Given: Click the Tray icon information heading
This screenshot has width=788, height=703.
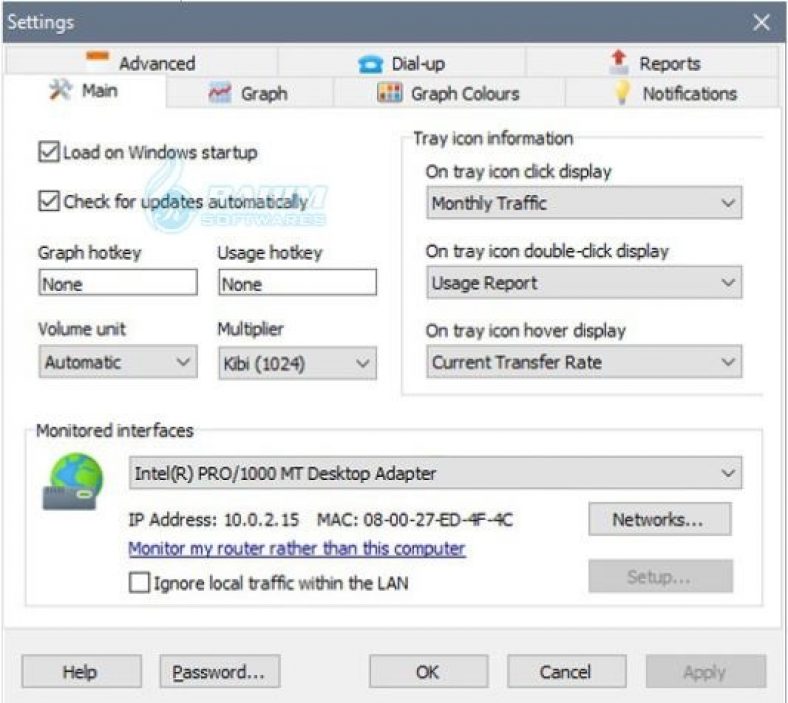Looking at the screenshot, I should [x=493, y=138].
